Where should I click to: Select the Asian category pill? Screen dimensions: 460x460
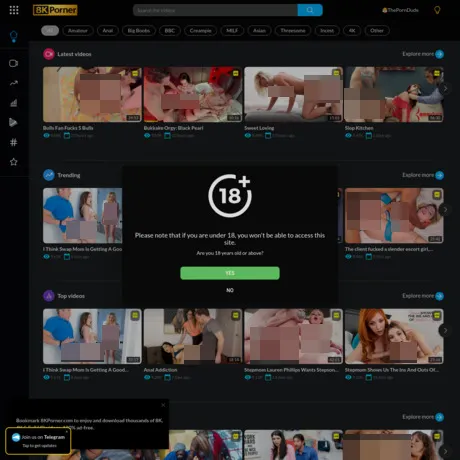[x=259, y=31]
